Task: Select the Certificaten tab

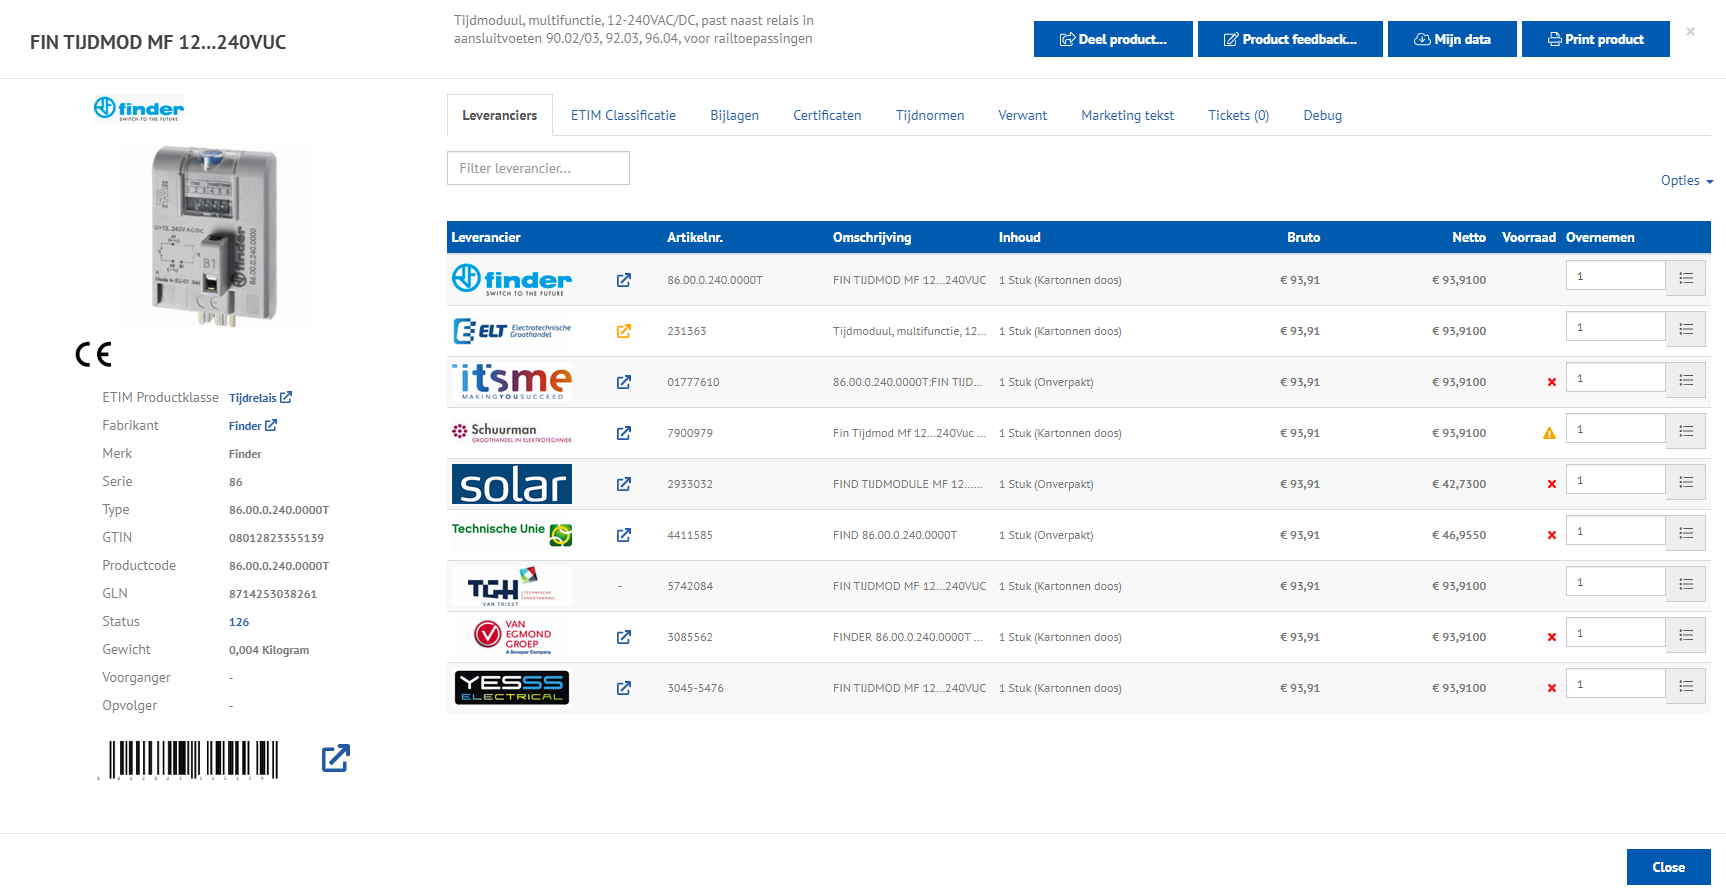Action: click(827, 116)
